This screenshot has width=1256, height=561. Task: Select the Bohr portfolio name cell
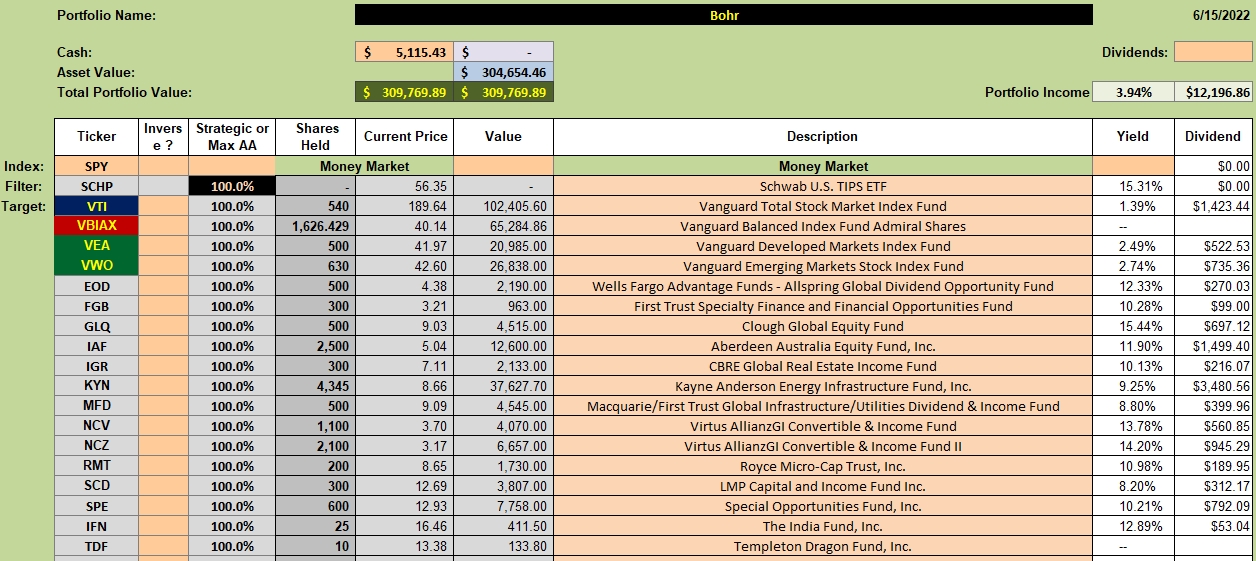point(723,15)
